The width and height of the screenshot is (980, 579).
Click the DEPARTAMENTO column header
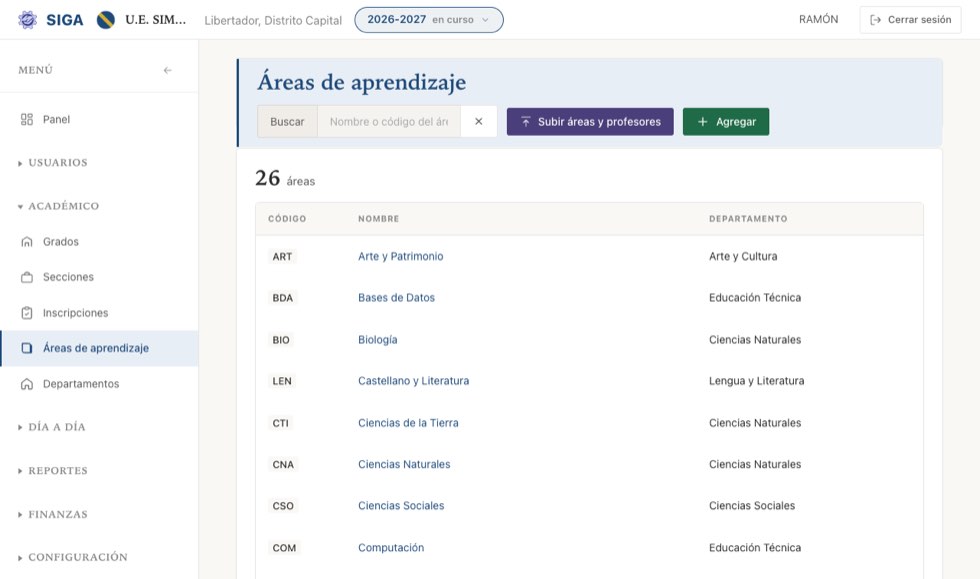point(748,219)
